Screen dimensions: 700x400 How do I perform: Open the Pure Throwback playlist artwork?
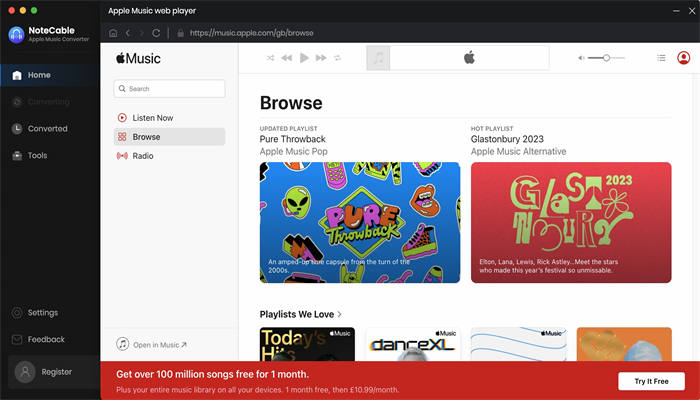[360, 222]
